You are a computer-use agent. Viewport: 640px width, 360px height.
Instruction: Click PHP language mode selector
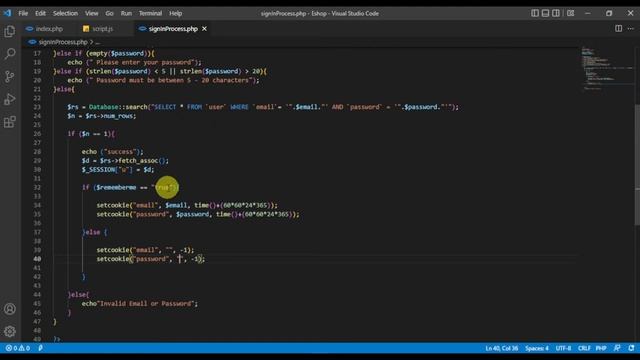[x=601, y=348]
